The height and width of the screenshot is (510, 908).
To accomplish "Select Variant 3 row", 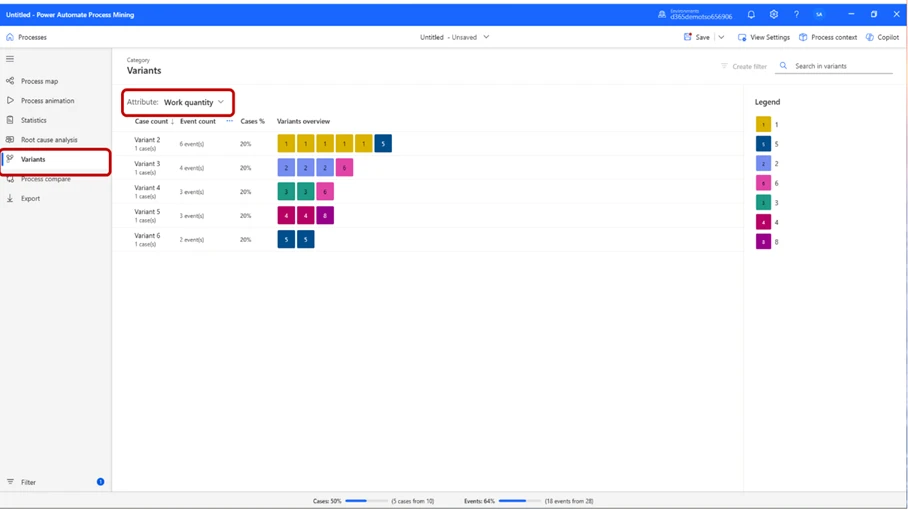I will pos(427,168).
